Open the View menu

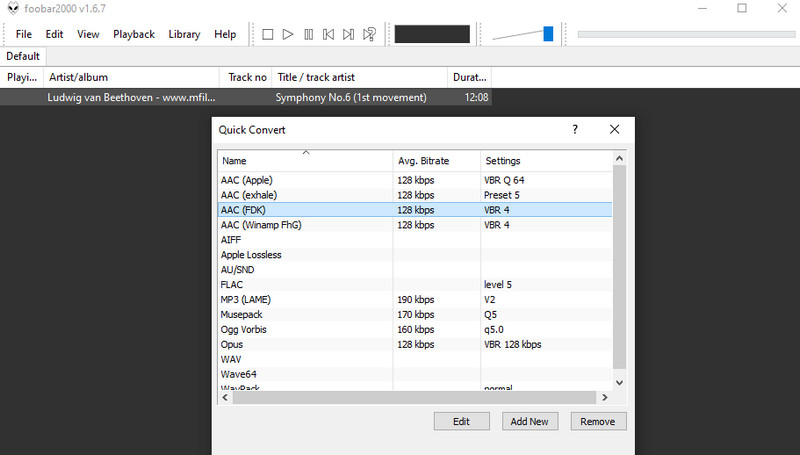coord(88,34)
